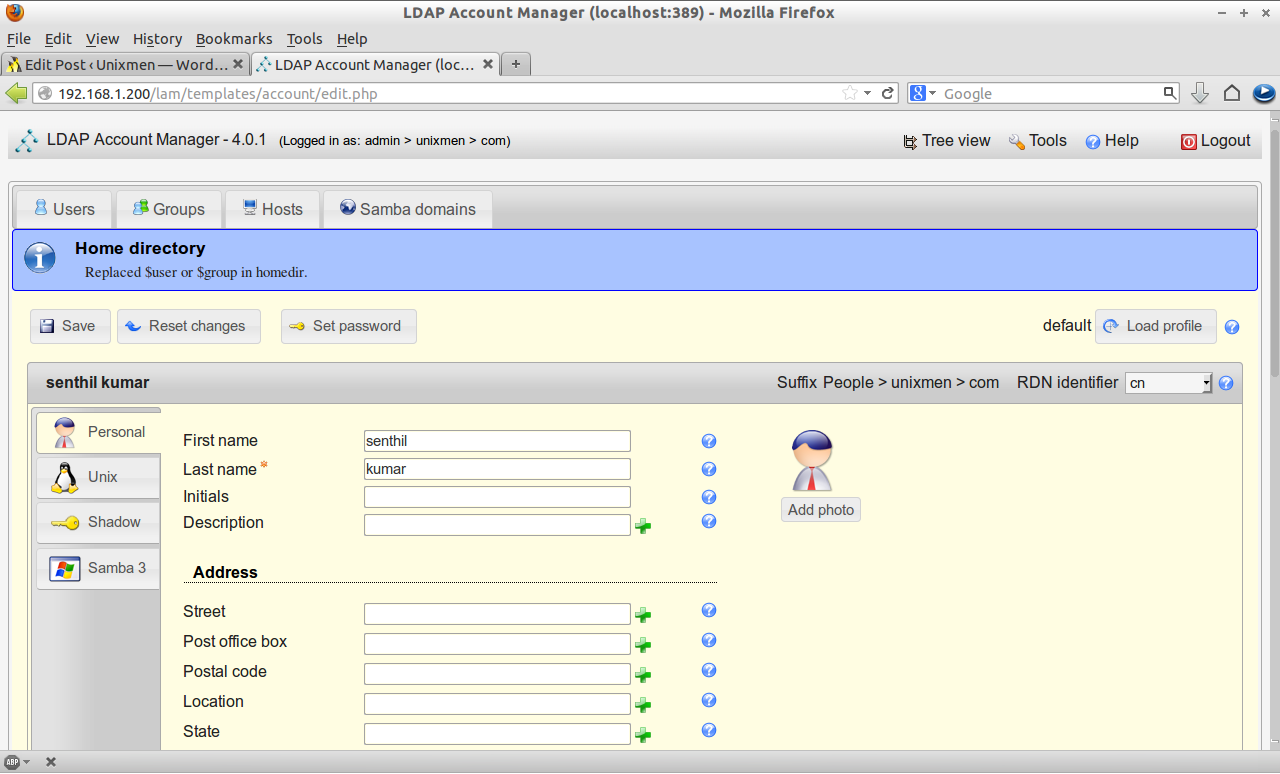Open the browser downloads arrow icon
This screenshot has width=1280, height=774.
tap(1201, 93)
